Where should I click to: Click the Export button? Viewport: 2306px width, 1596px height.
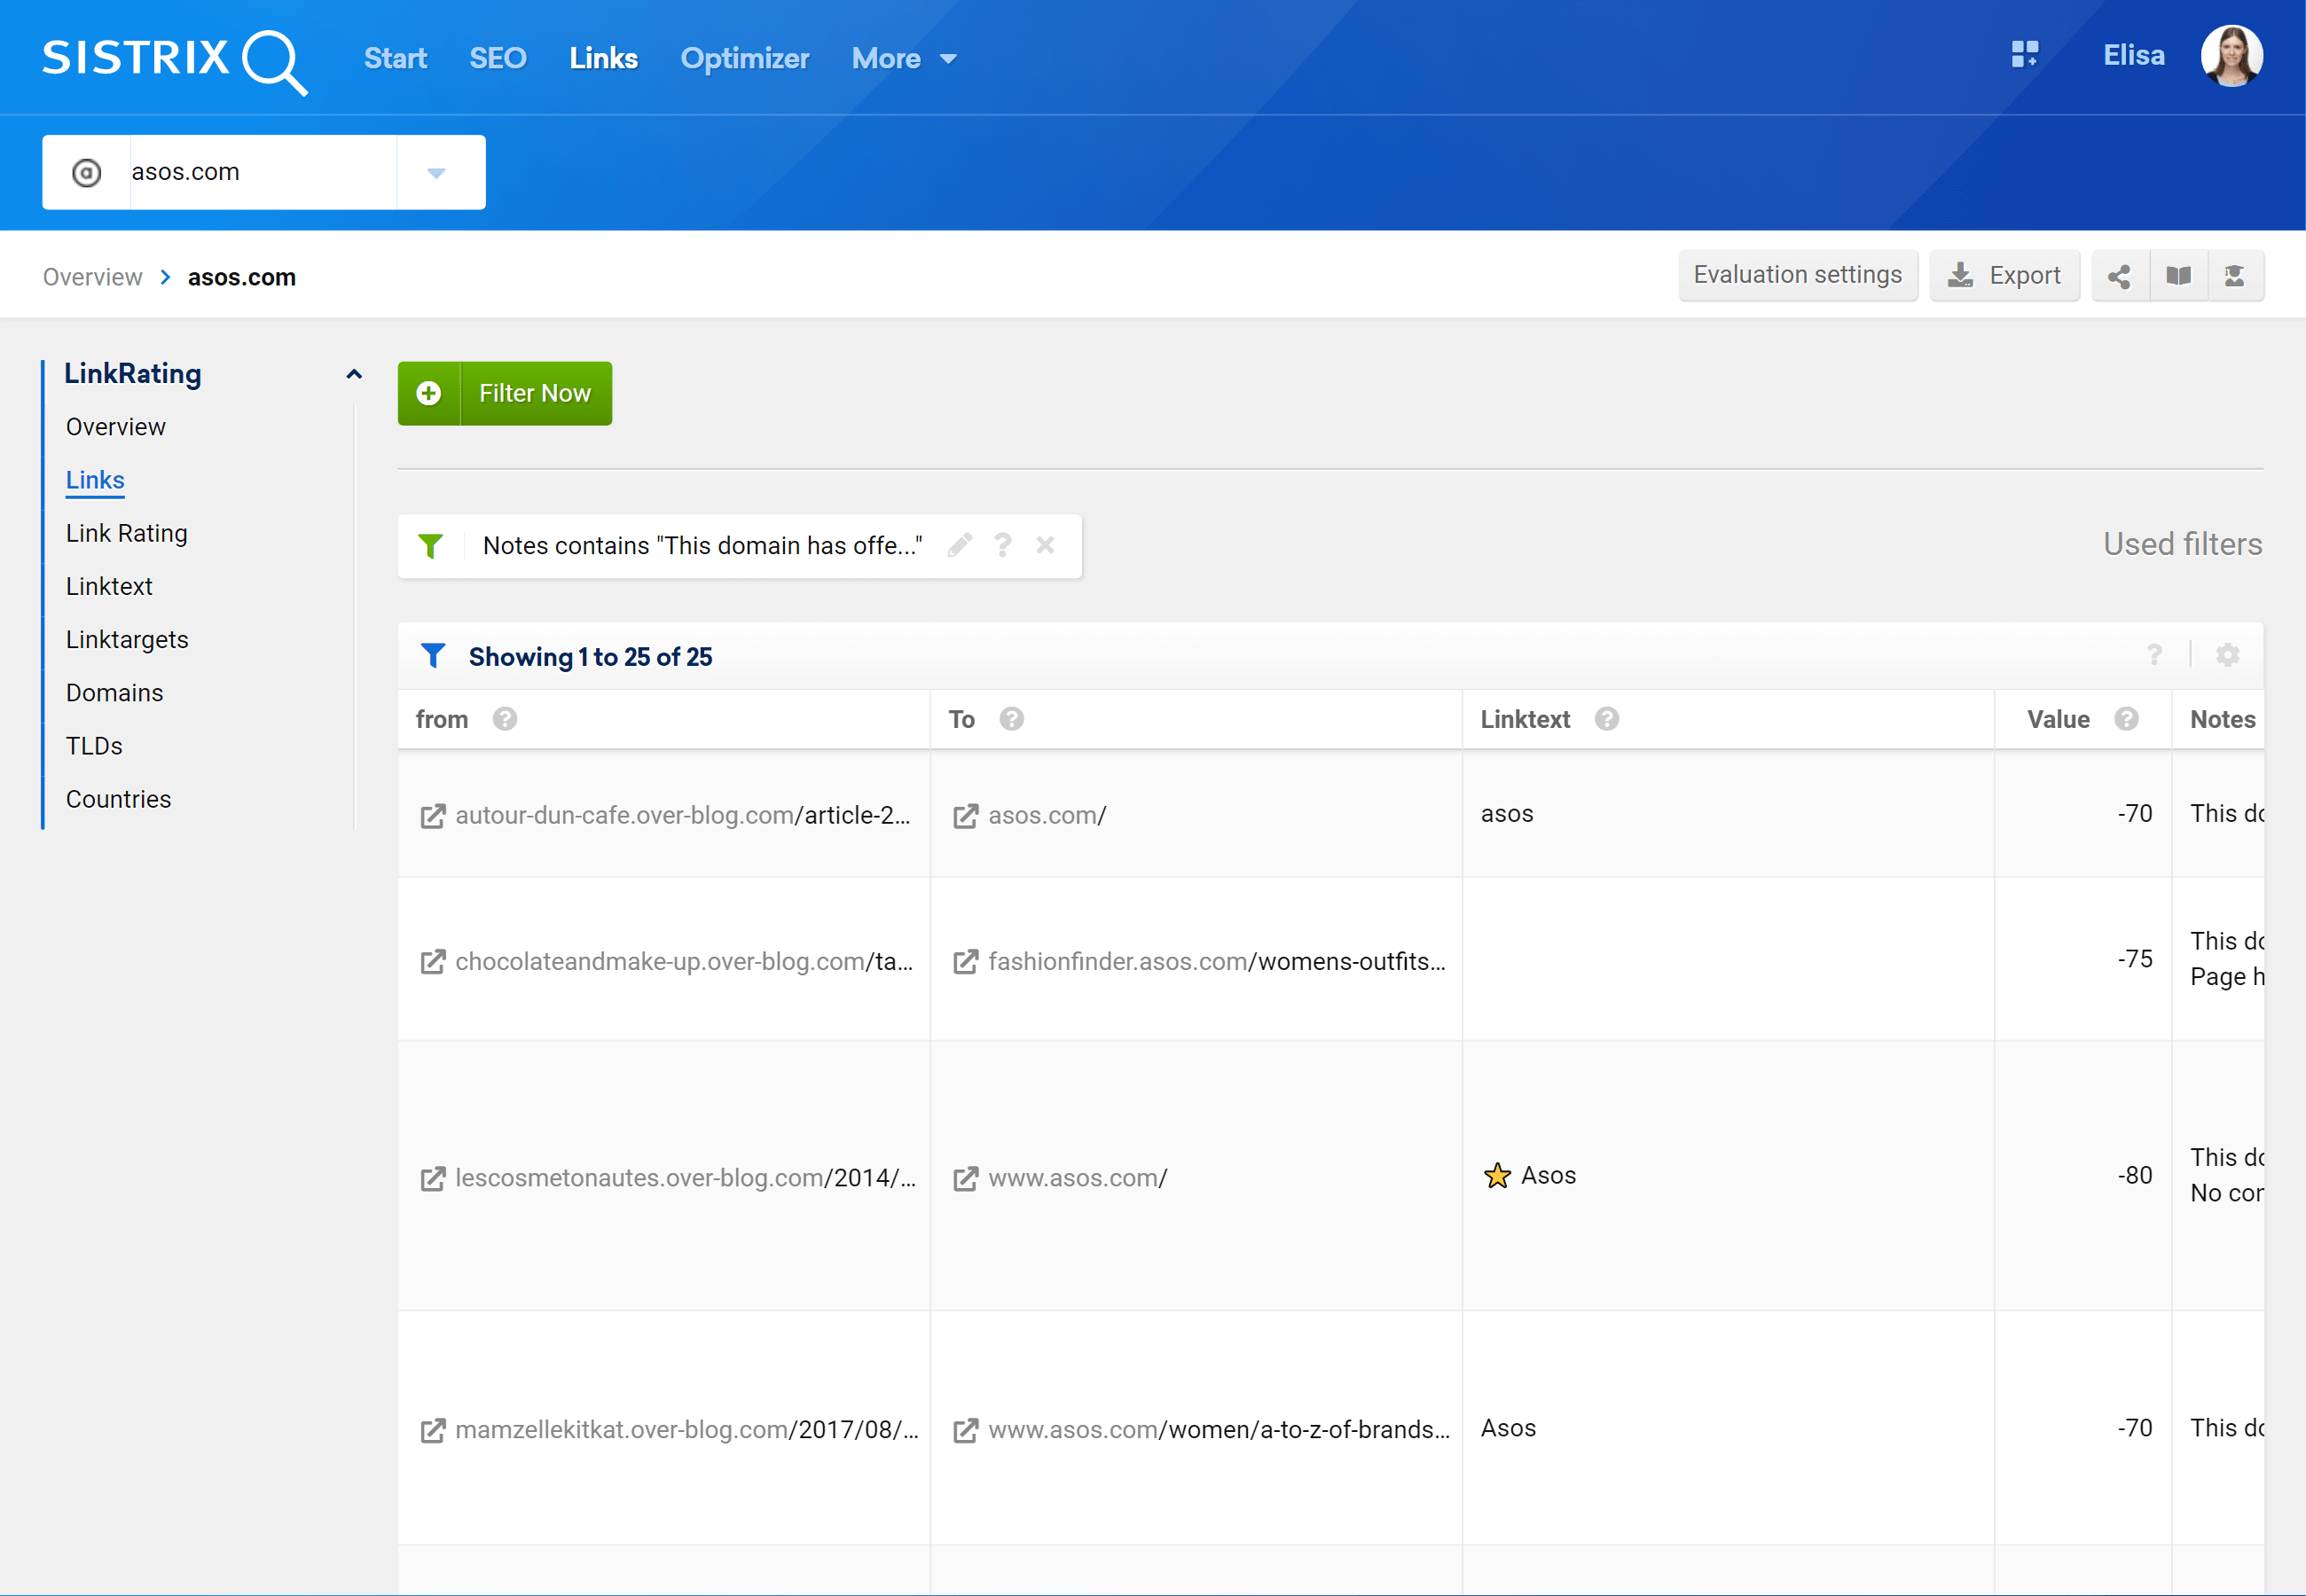click(2004, 275)
